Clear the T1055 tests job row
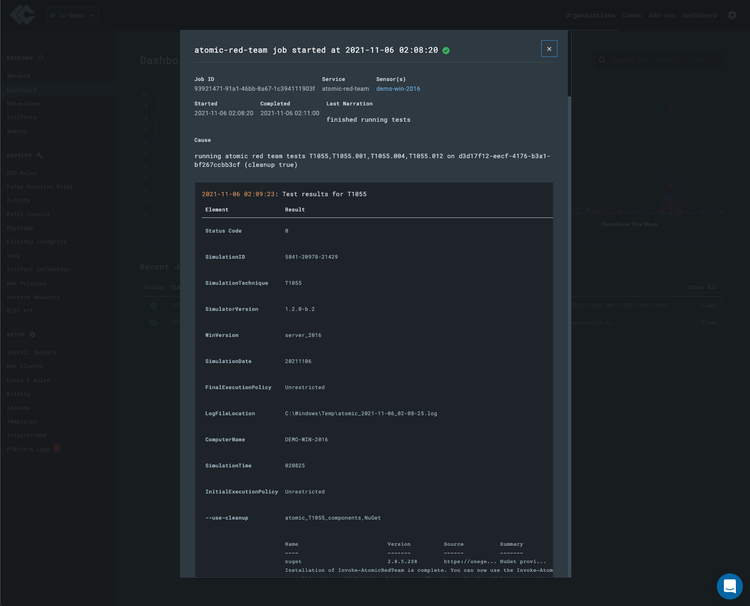 tap(708, 305)
